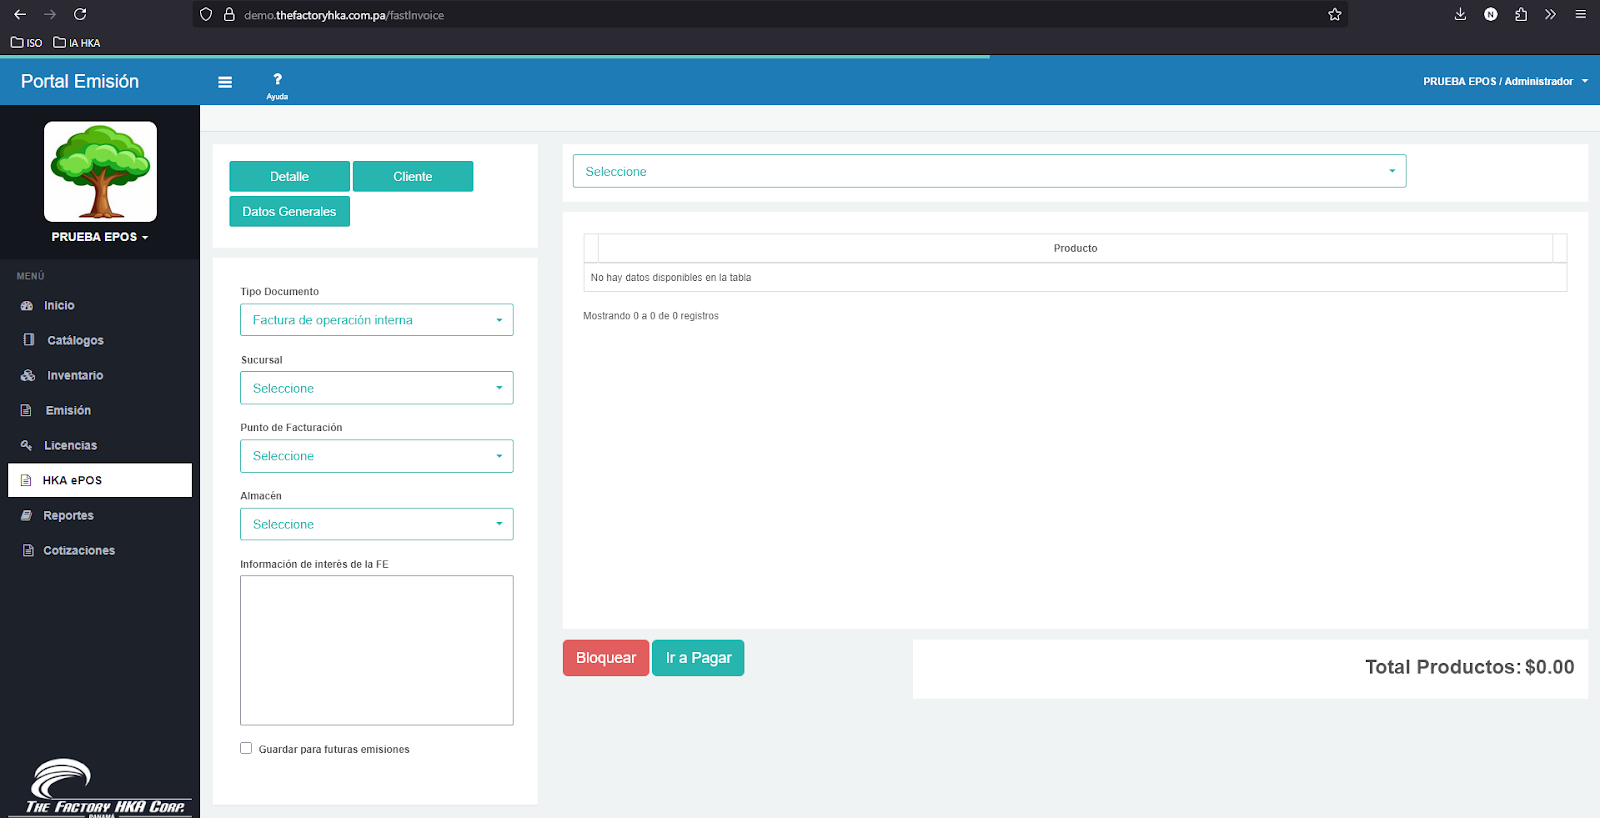Open the Sucursal dropdown
This screenshot has height=818, width=1600.
pos(376,388)
